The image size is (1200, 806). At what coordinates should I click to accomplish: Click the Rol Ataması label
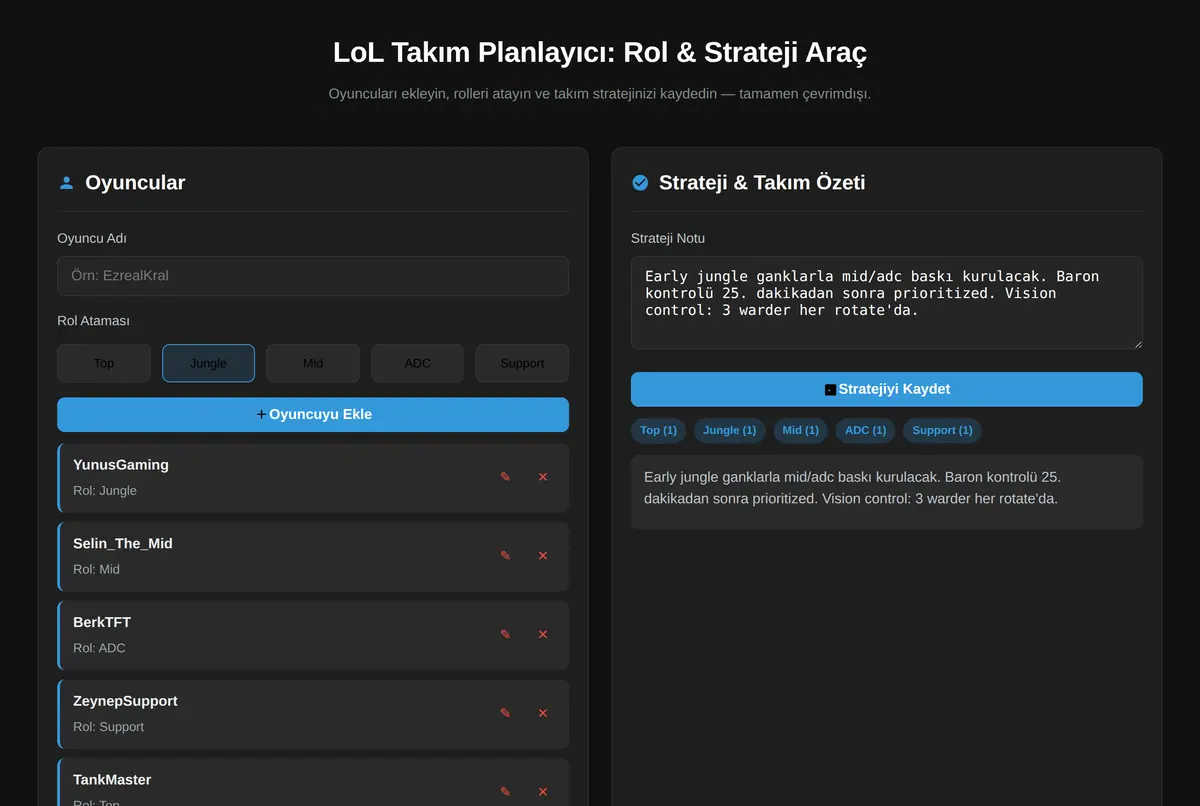pos(94,321)
